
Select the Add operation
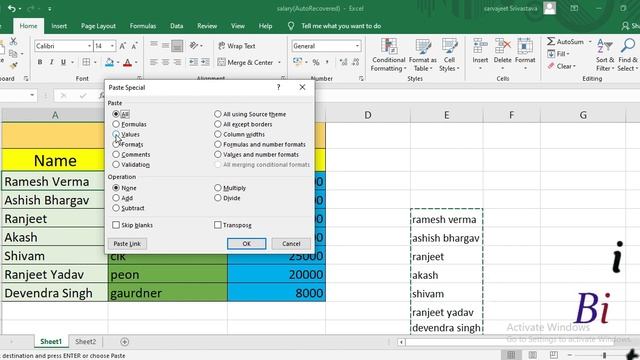116,198
